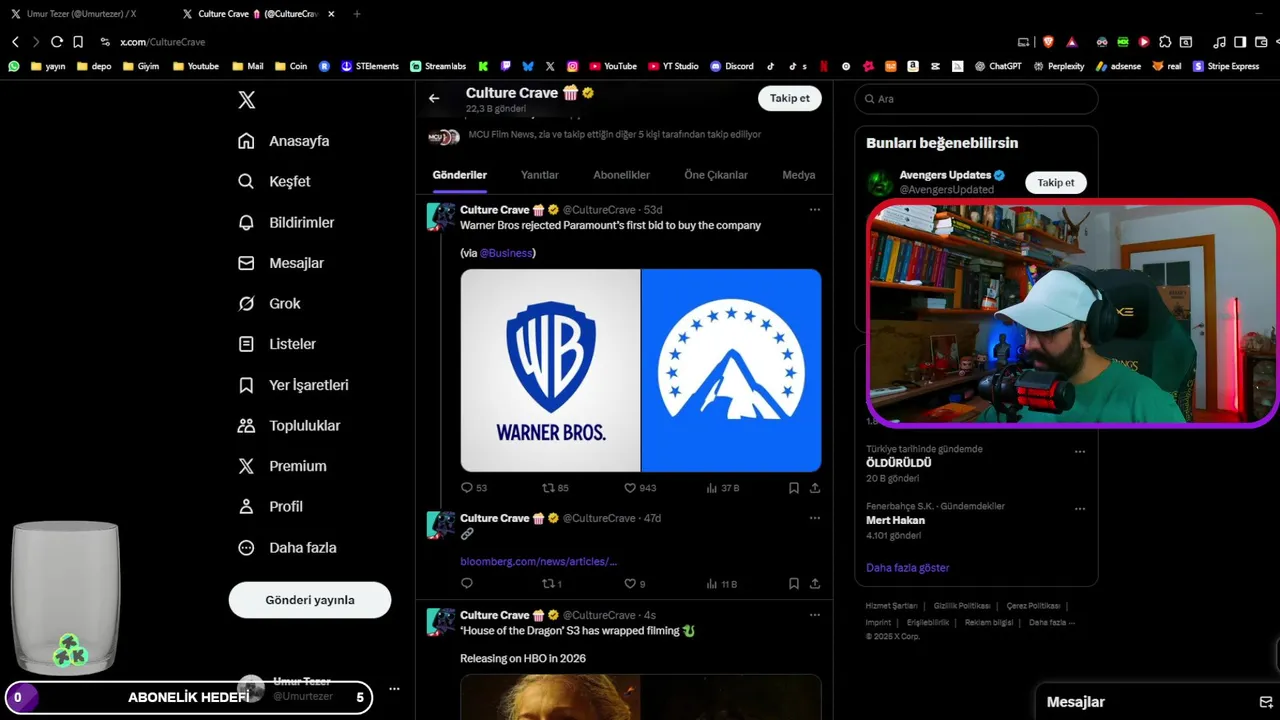Open Topluluklar communities page
1280x720 pixels.
click(289, 425)
